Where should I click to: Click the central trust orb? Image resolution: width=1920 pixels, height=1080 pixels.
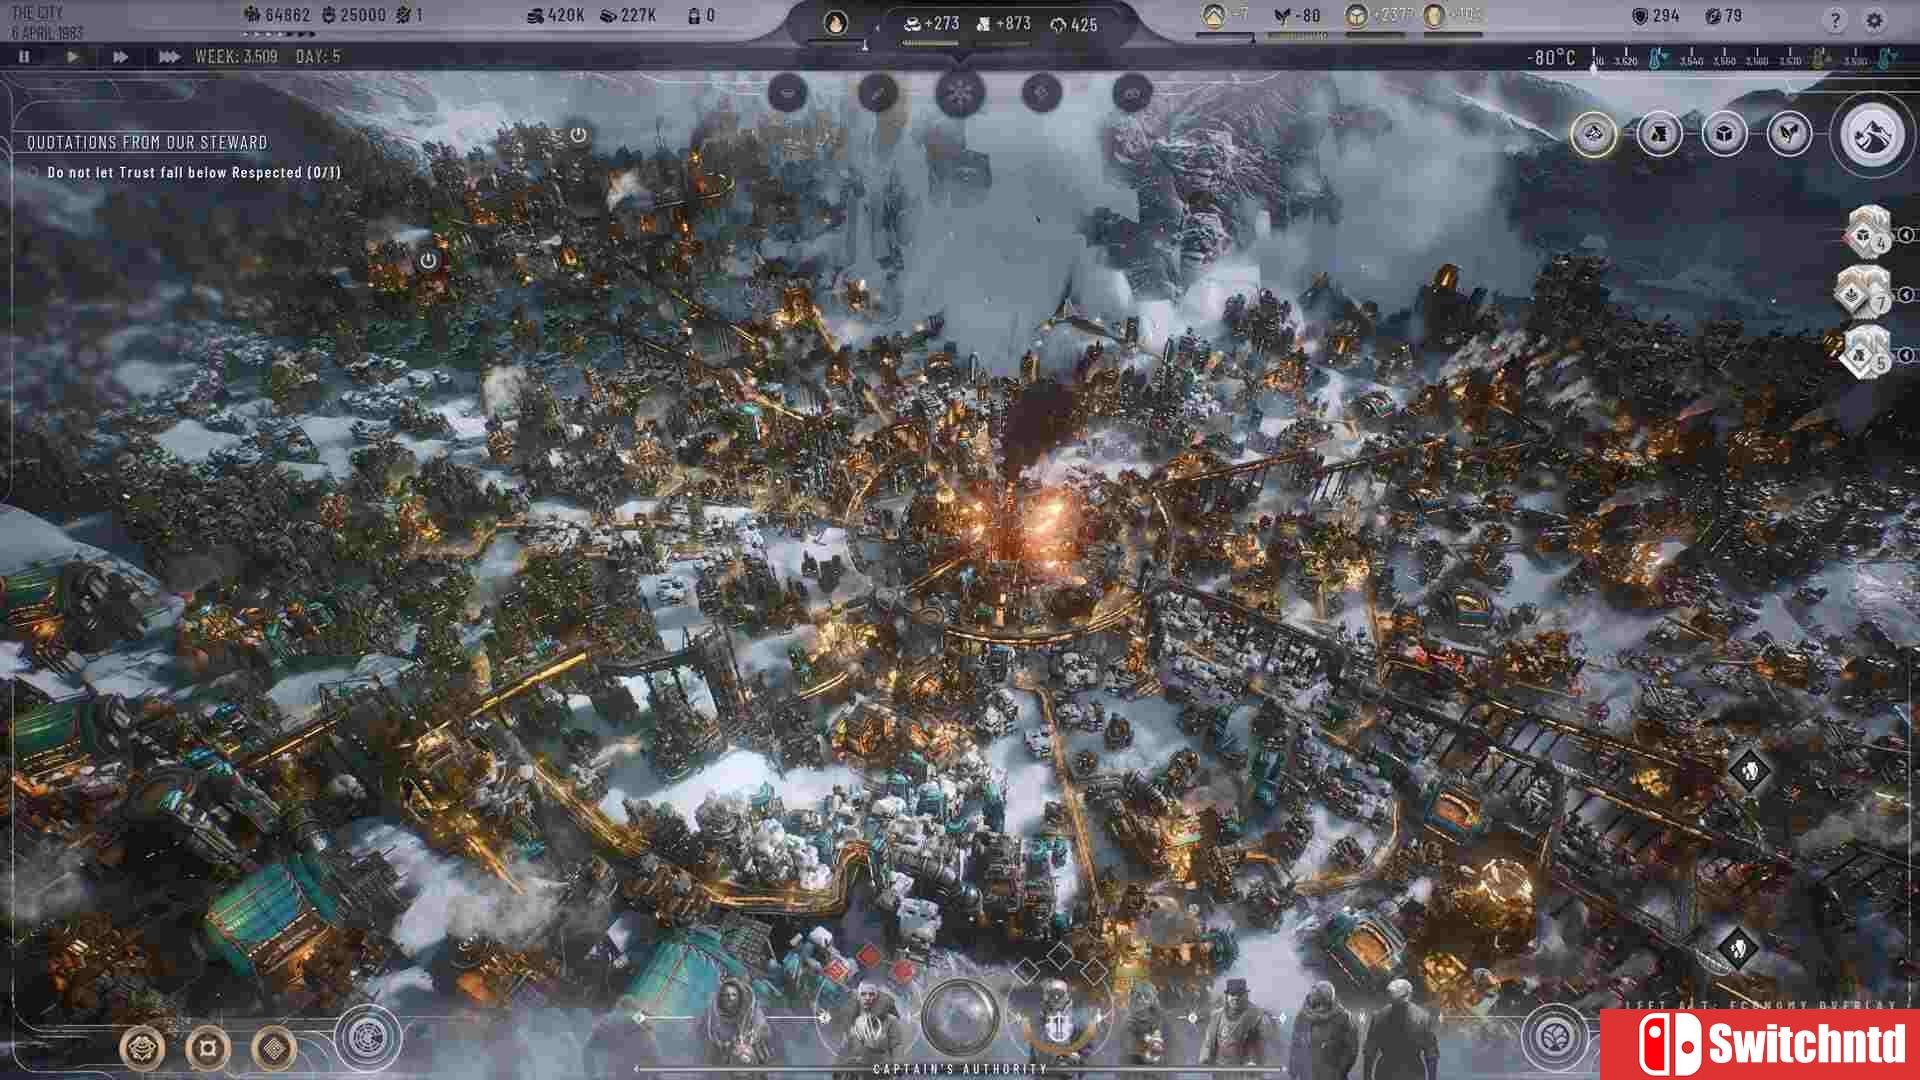(960, 1018)
